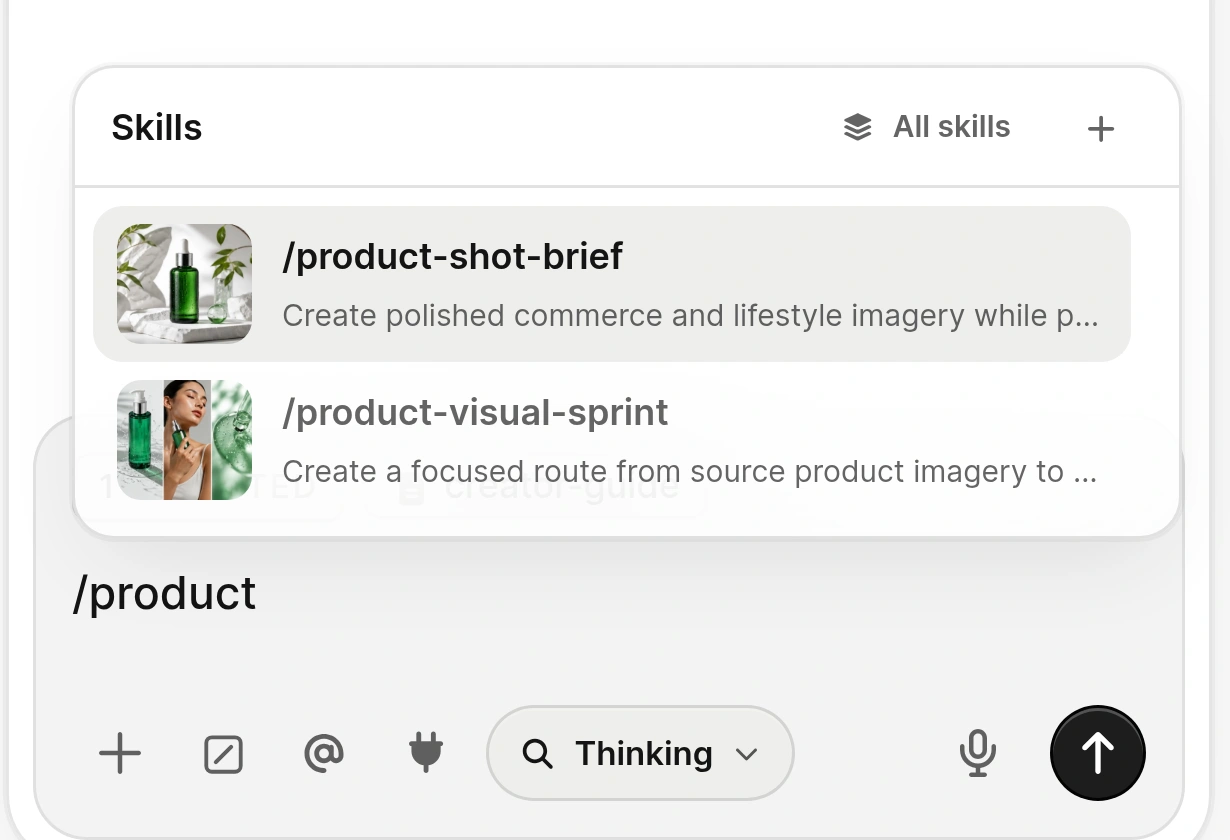This screenshot has width=1230, height=840.
Task: Select the /product-shot-brief skill
Action: 612,284
